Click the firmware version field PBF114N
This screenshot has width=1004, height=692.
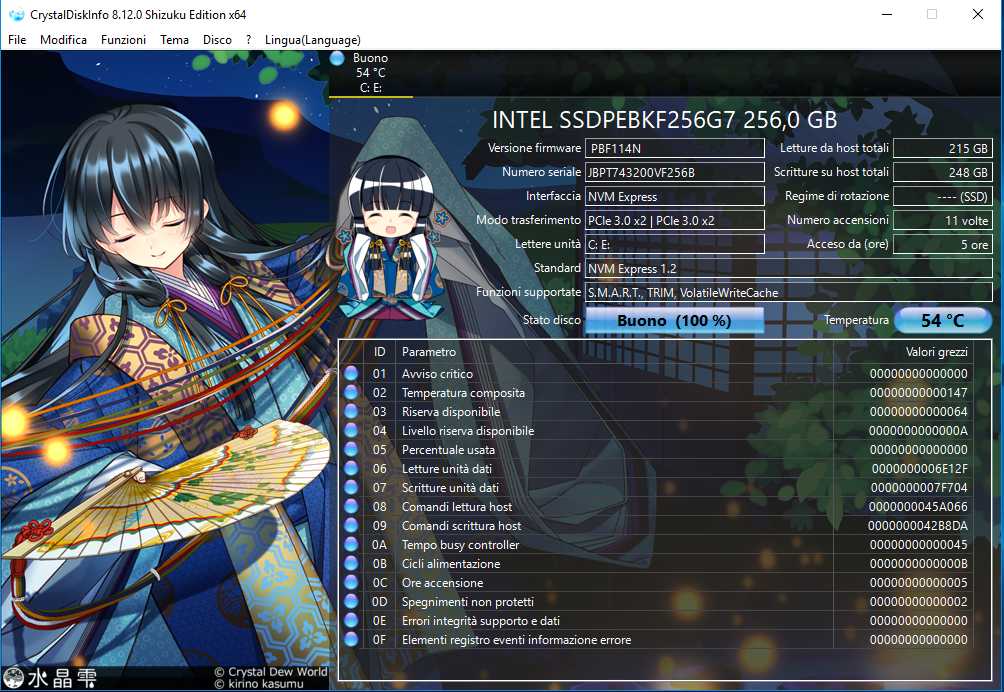(x=675, y=149)
